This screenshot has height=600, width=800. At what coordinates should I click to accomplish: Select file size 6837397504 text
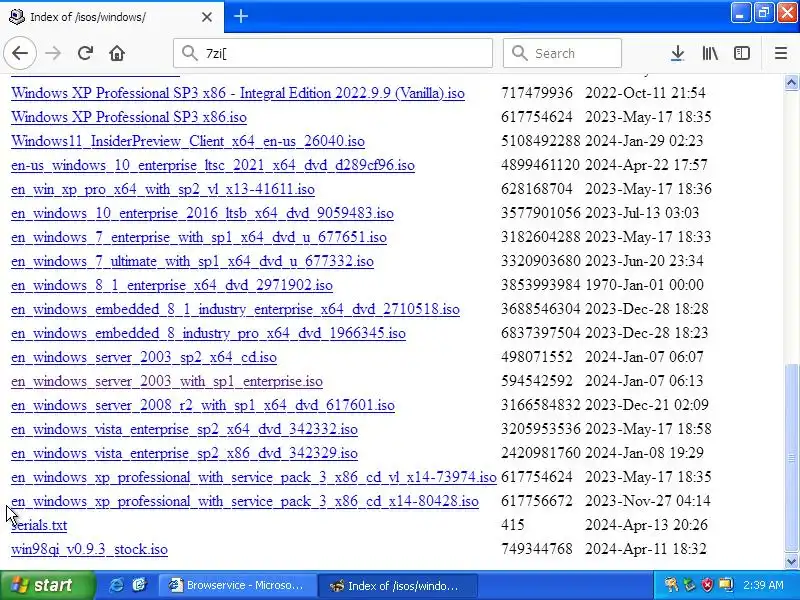[540, 333]
